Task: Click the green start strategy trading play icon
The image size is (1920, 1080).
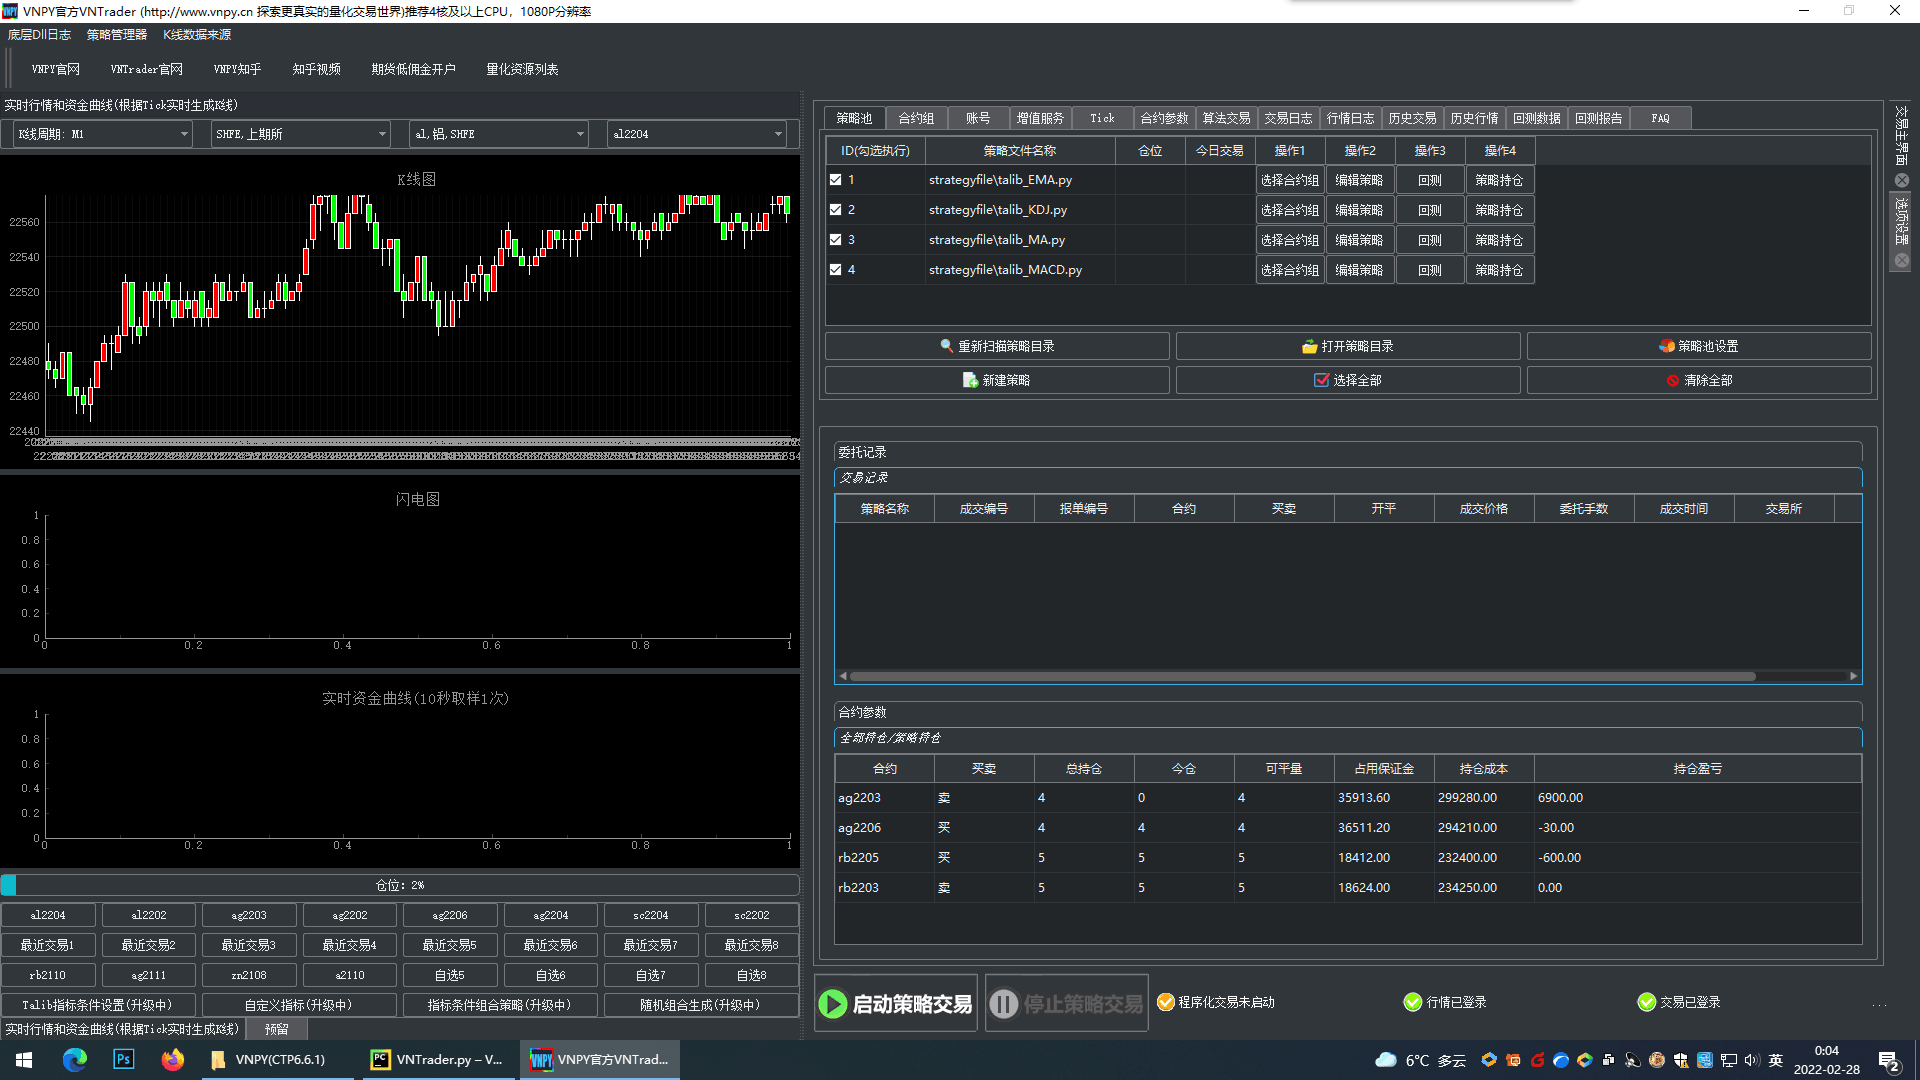Action: (833, 1004)
